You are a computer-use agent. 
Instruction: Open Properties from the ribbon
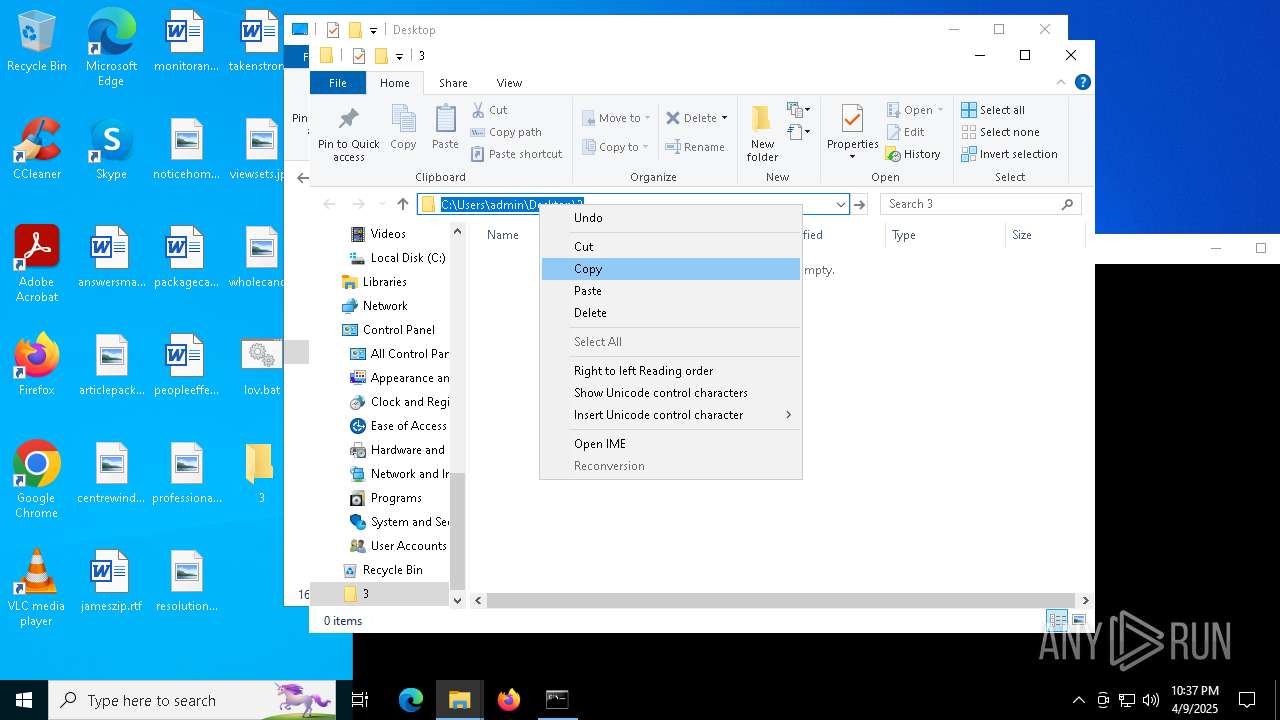(852, 133)
